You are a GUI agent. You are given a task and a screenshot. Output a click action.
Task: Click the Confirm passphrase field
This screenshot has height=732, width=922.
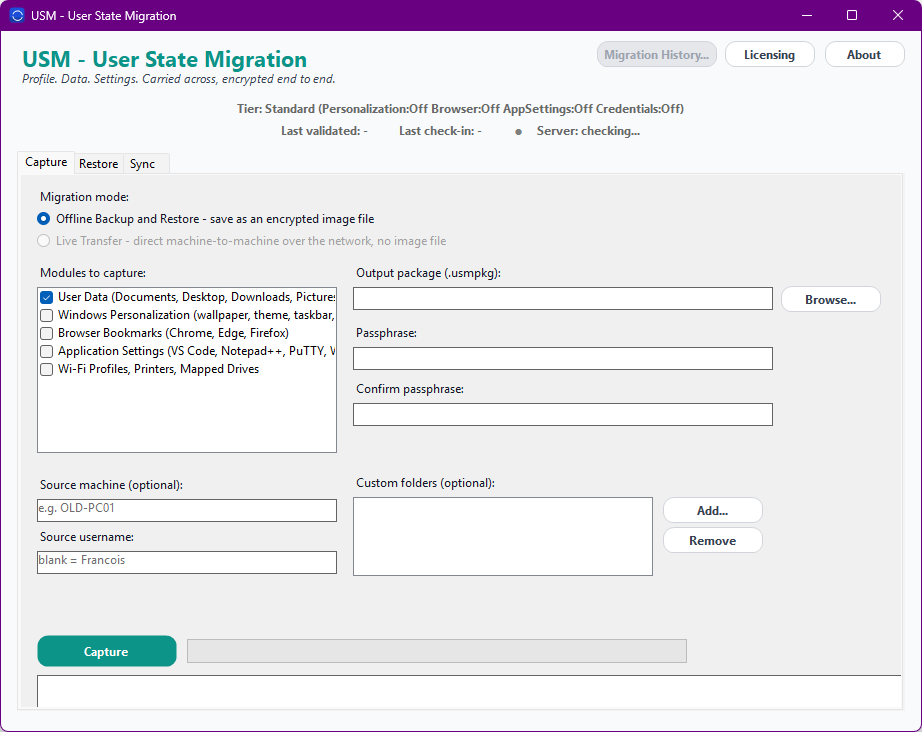563,415
